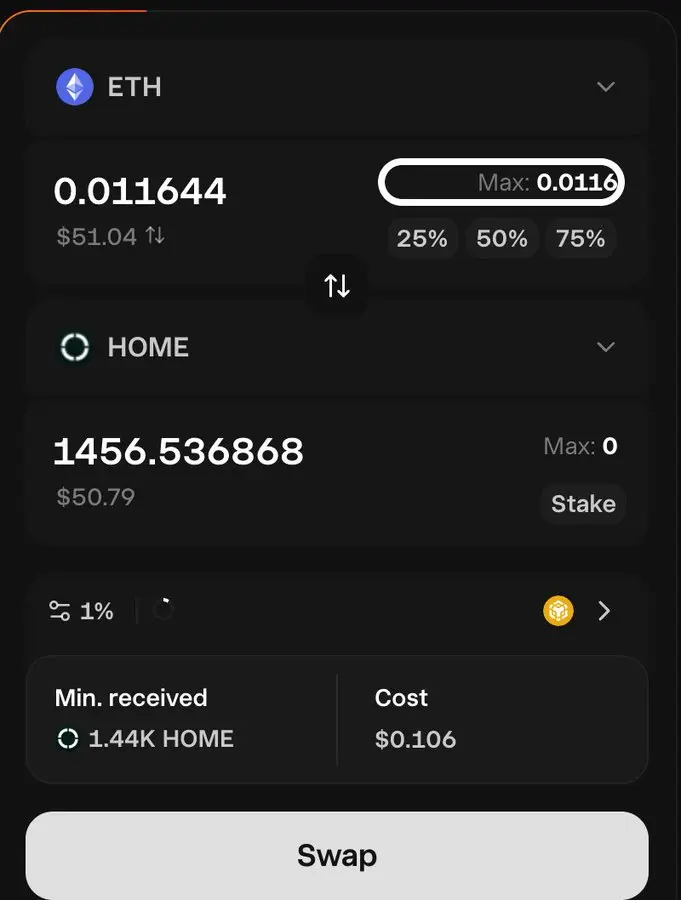681x900 pixels.
Task: Expand the HOME token dropdown chevron
Action: click(x=606, y=347)
